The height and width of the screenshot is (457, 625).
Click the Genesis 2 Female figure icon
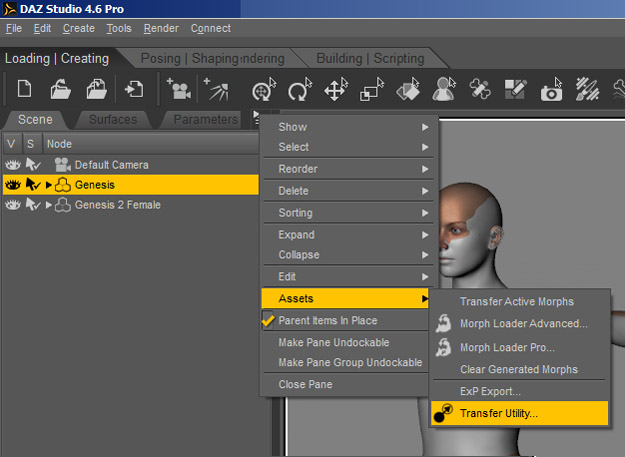[x=63, y=205]
